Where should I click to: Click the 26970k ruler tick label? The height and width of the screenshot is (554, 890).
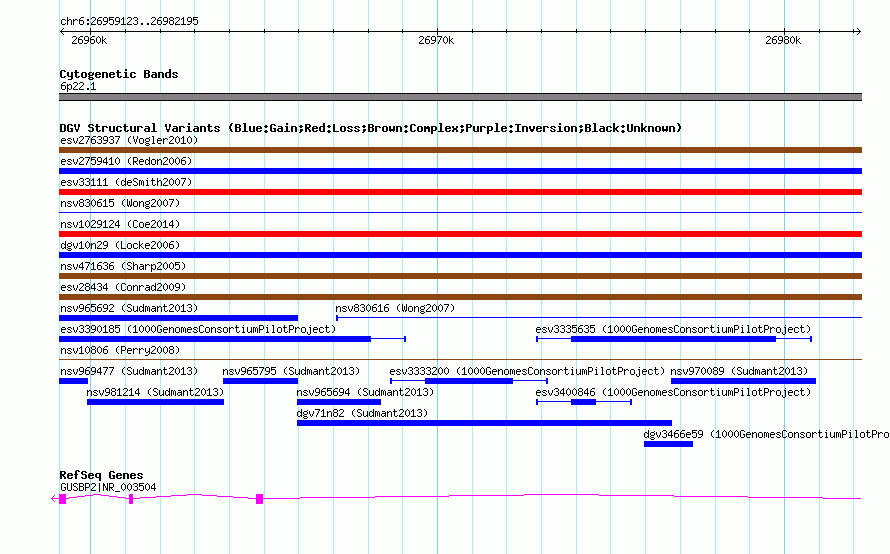pos(436,40)
